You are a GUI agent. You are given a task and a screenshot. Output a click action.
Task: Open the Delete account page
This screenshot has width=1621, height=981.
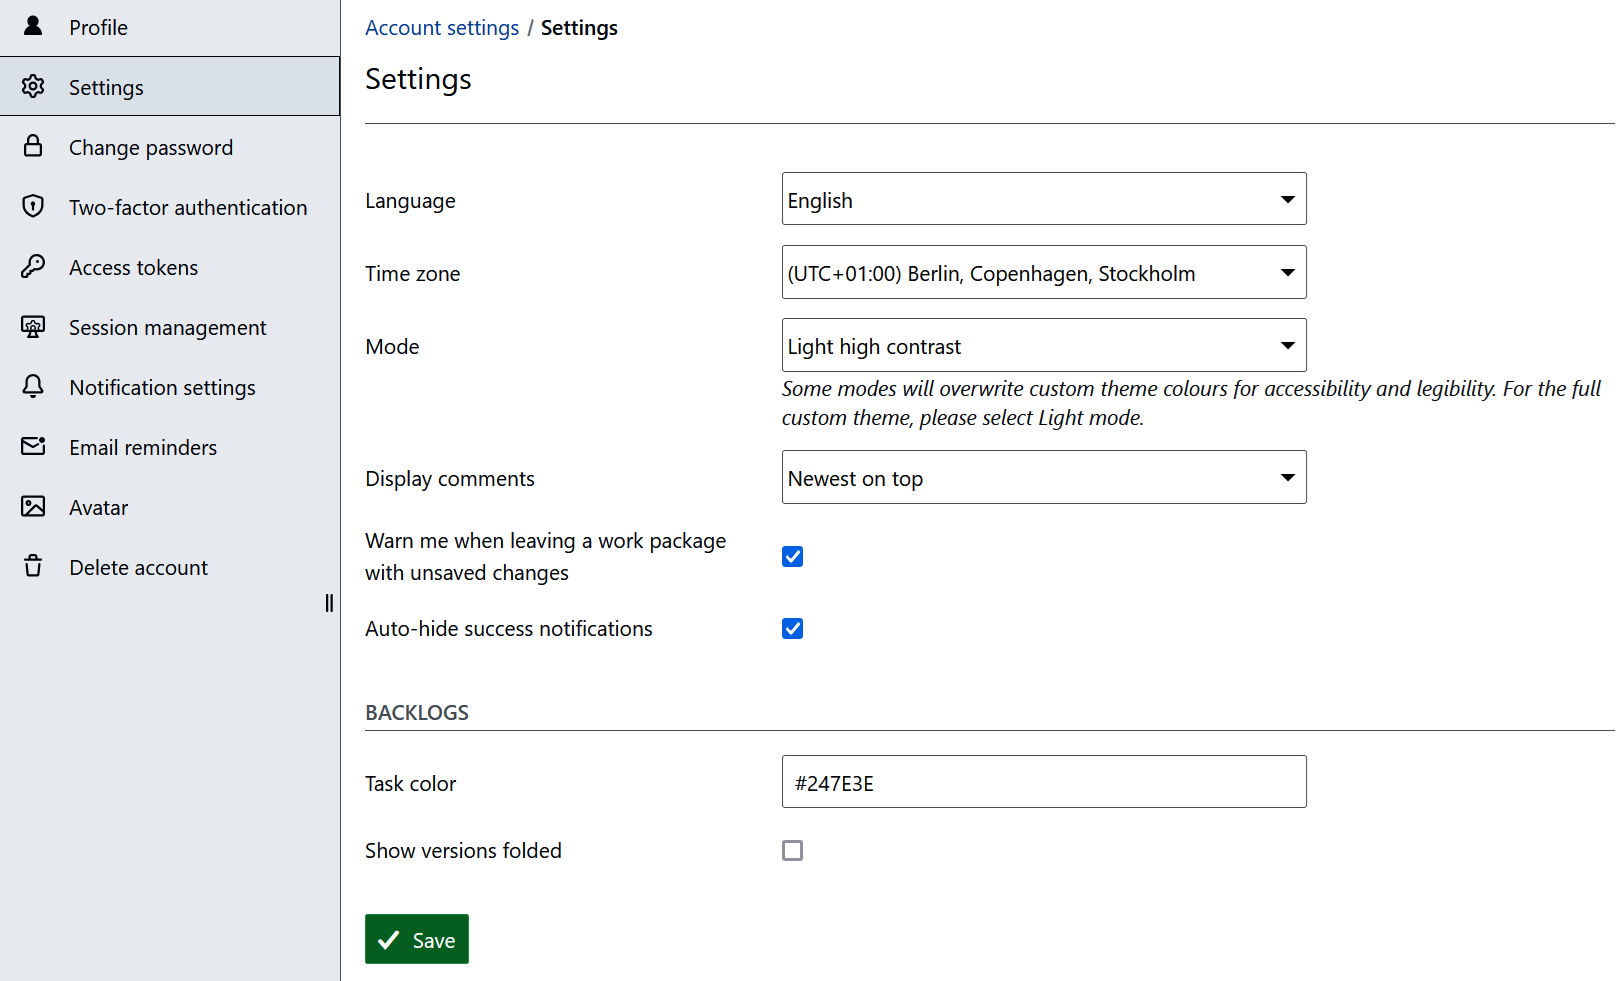170,567
